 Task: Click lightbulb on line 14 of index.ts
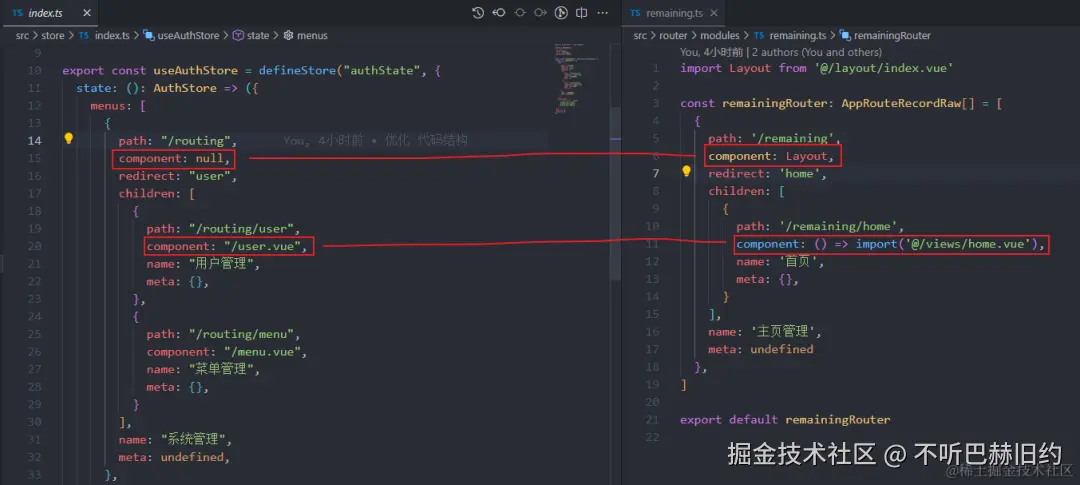[x=69, y=138]
